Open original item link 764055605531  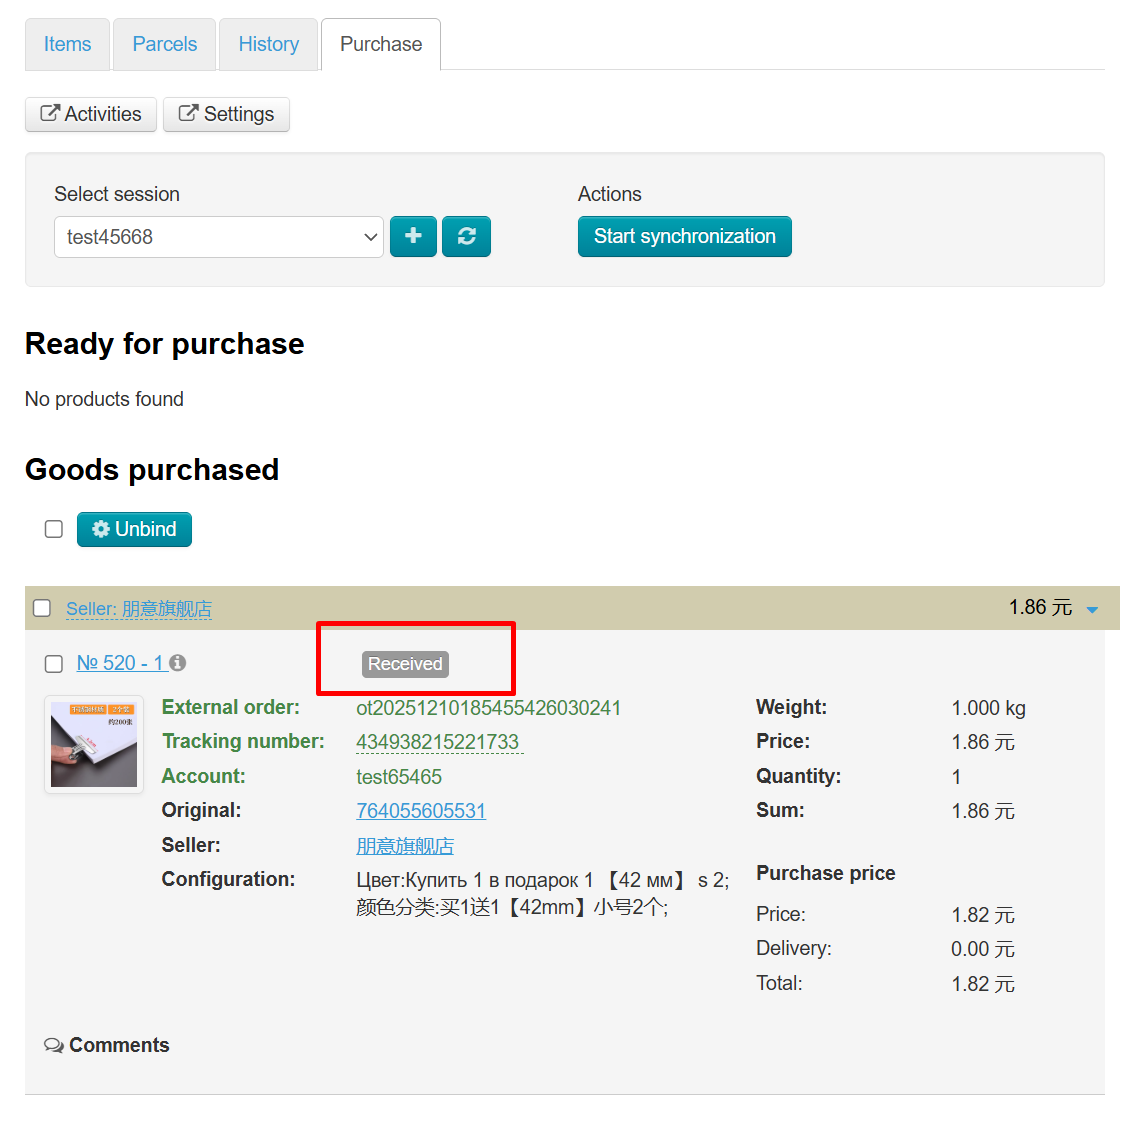(x=421, y=811)
